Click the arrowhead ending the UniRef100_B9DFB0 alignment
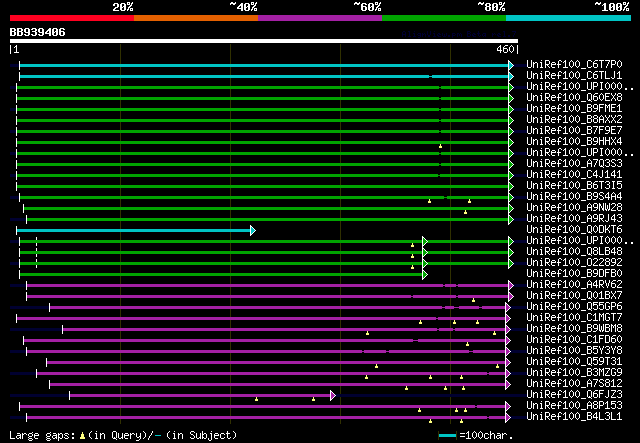Viewport: 640px width, 443px height. (425, 274)
